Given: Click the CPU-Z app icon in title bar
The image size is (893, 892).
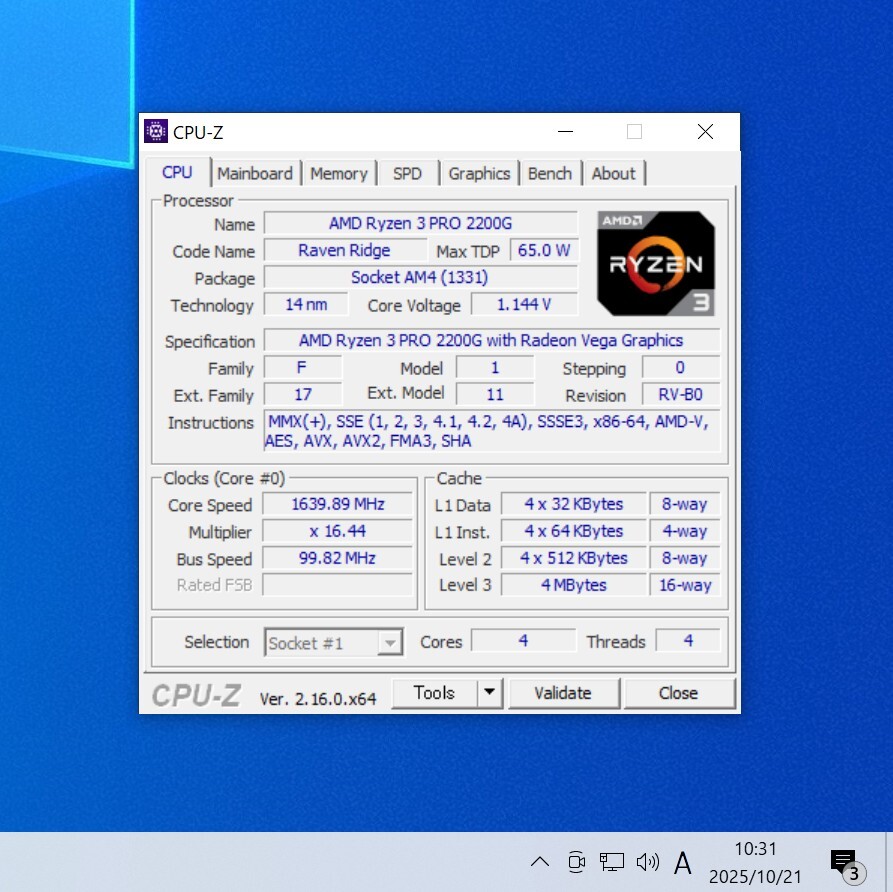Looking at the screenshot, I should pyautogui.click(x=156, y=131).
